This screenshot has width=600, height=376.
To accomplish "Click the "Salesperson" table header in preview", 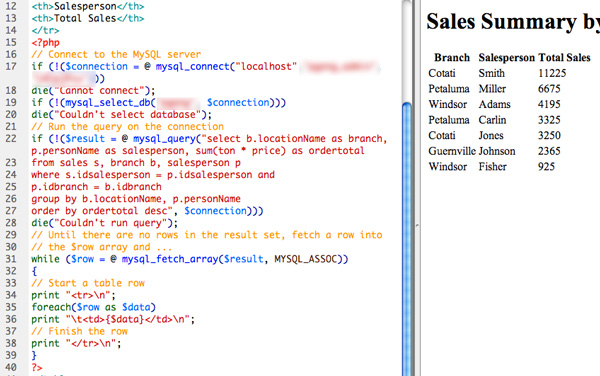I will (506, 57).
